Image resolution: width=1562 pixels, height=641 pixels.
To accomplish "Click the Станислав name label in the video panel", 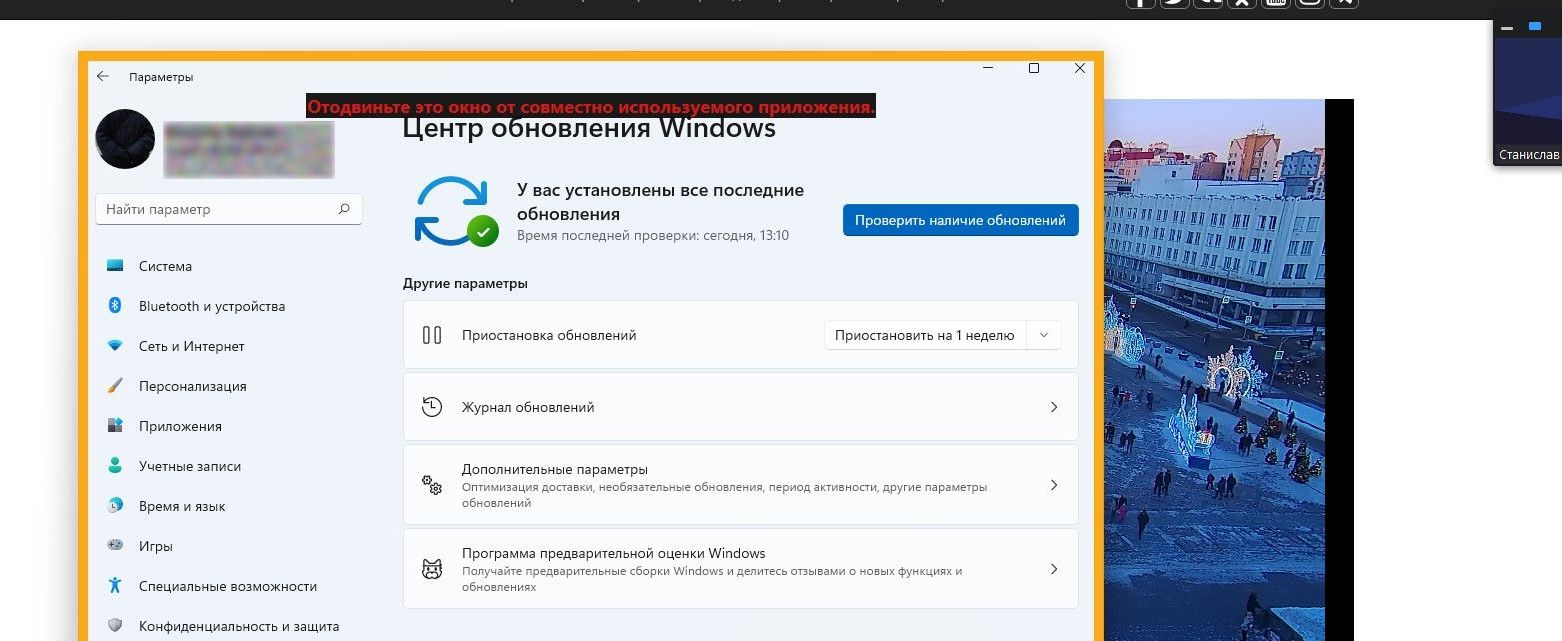I will [x=1529, y=155].
